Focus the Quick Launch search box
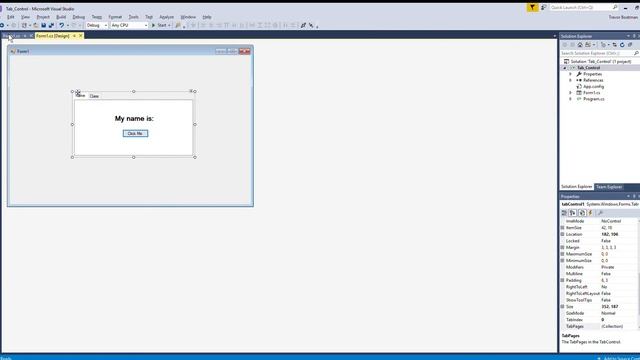640x360 pixels. (584, 7)
